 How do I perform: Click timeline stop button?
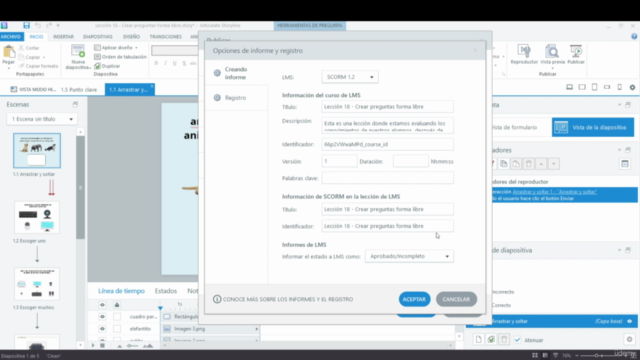[102, 345]
